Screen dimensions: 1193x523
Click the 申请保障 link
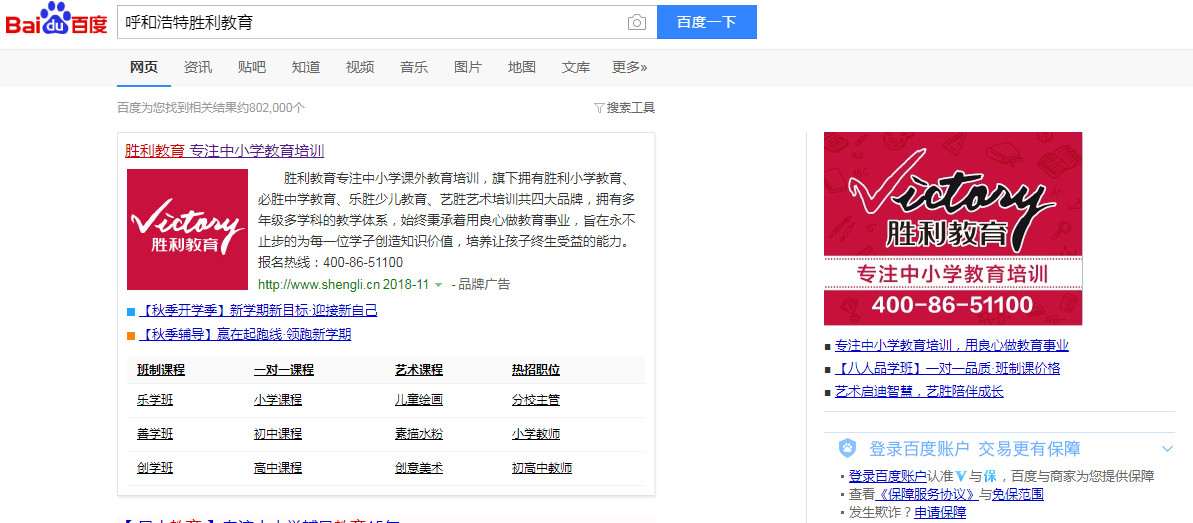pos(940,513)
